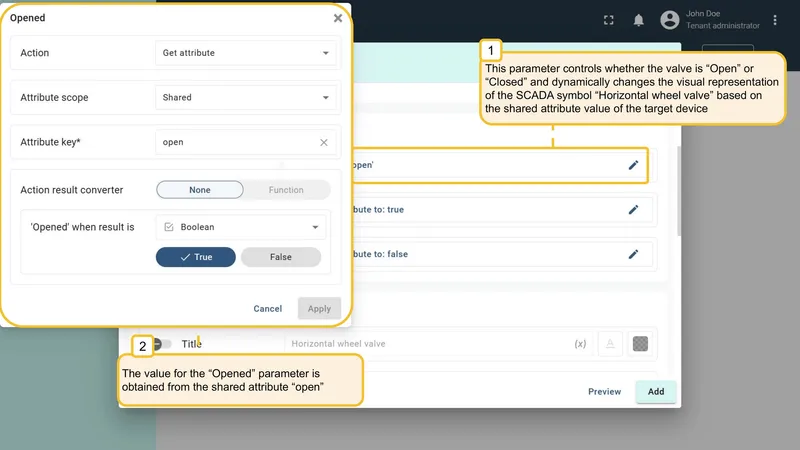Screen dimensions: 800x450
Task: Clear the Attribute key field
Action: point(323,142)
